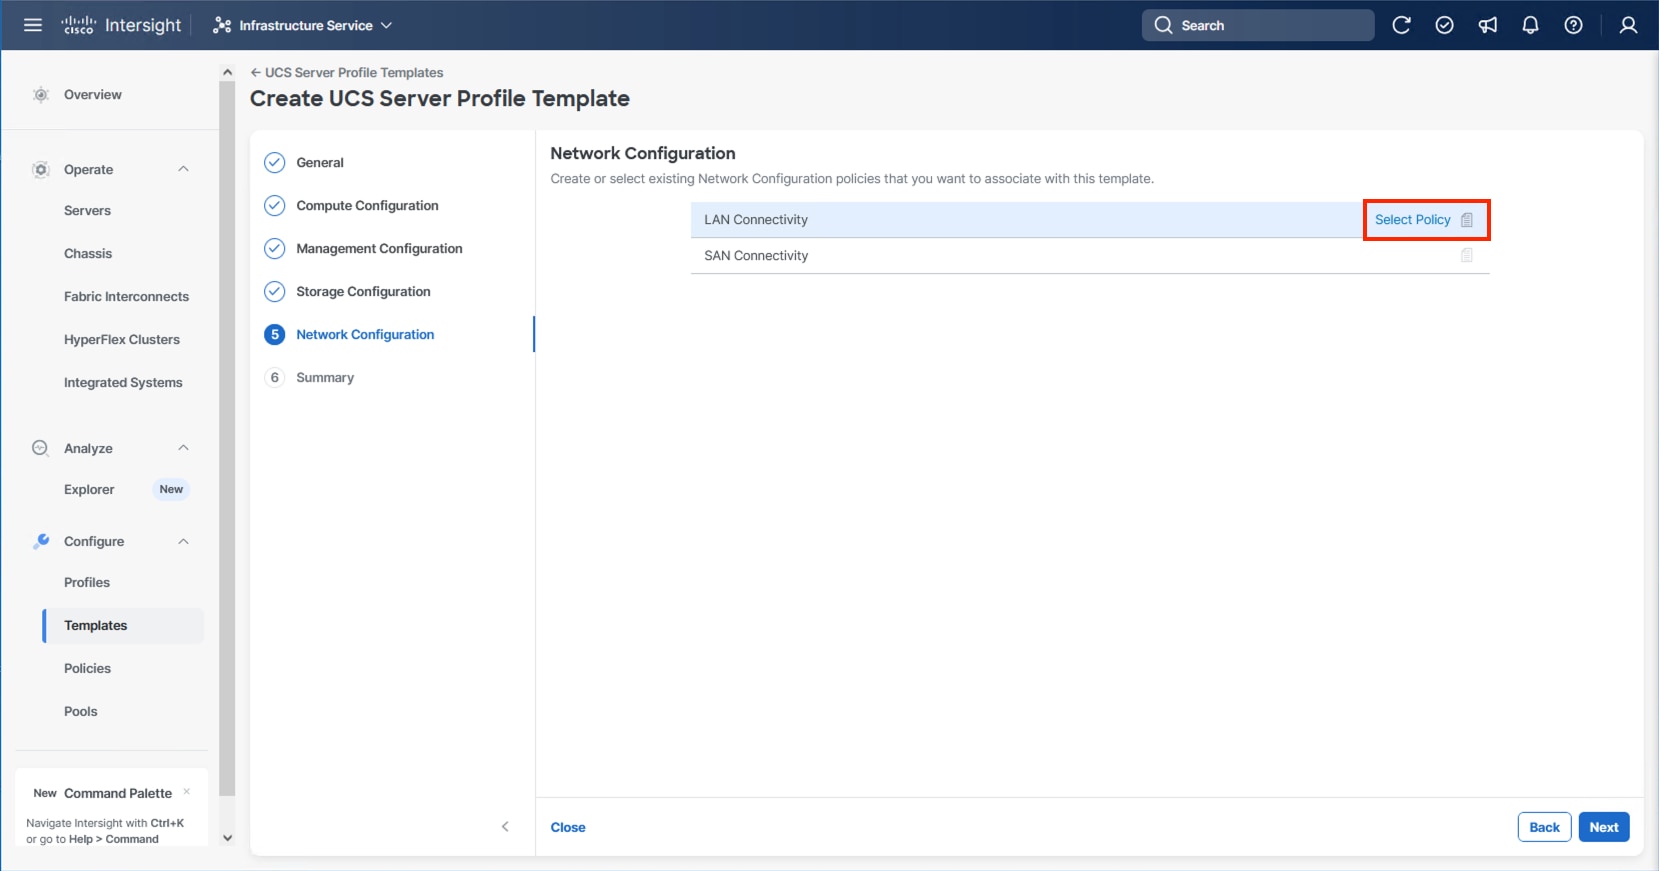Open Policies under Configure

click(x=87, y=669)
